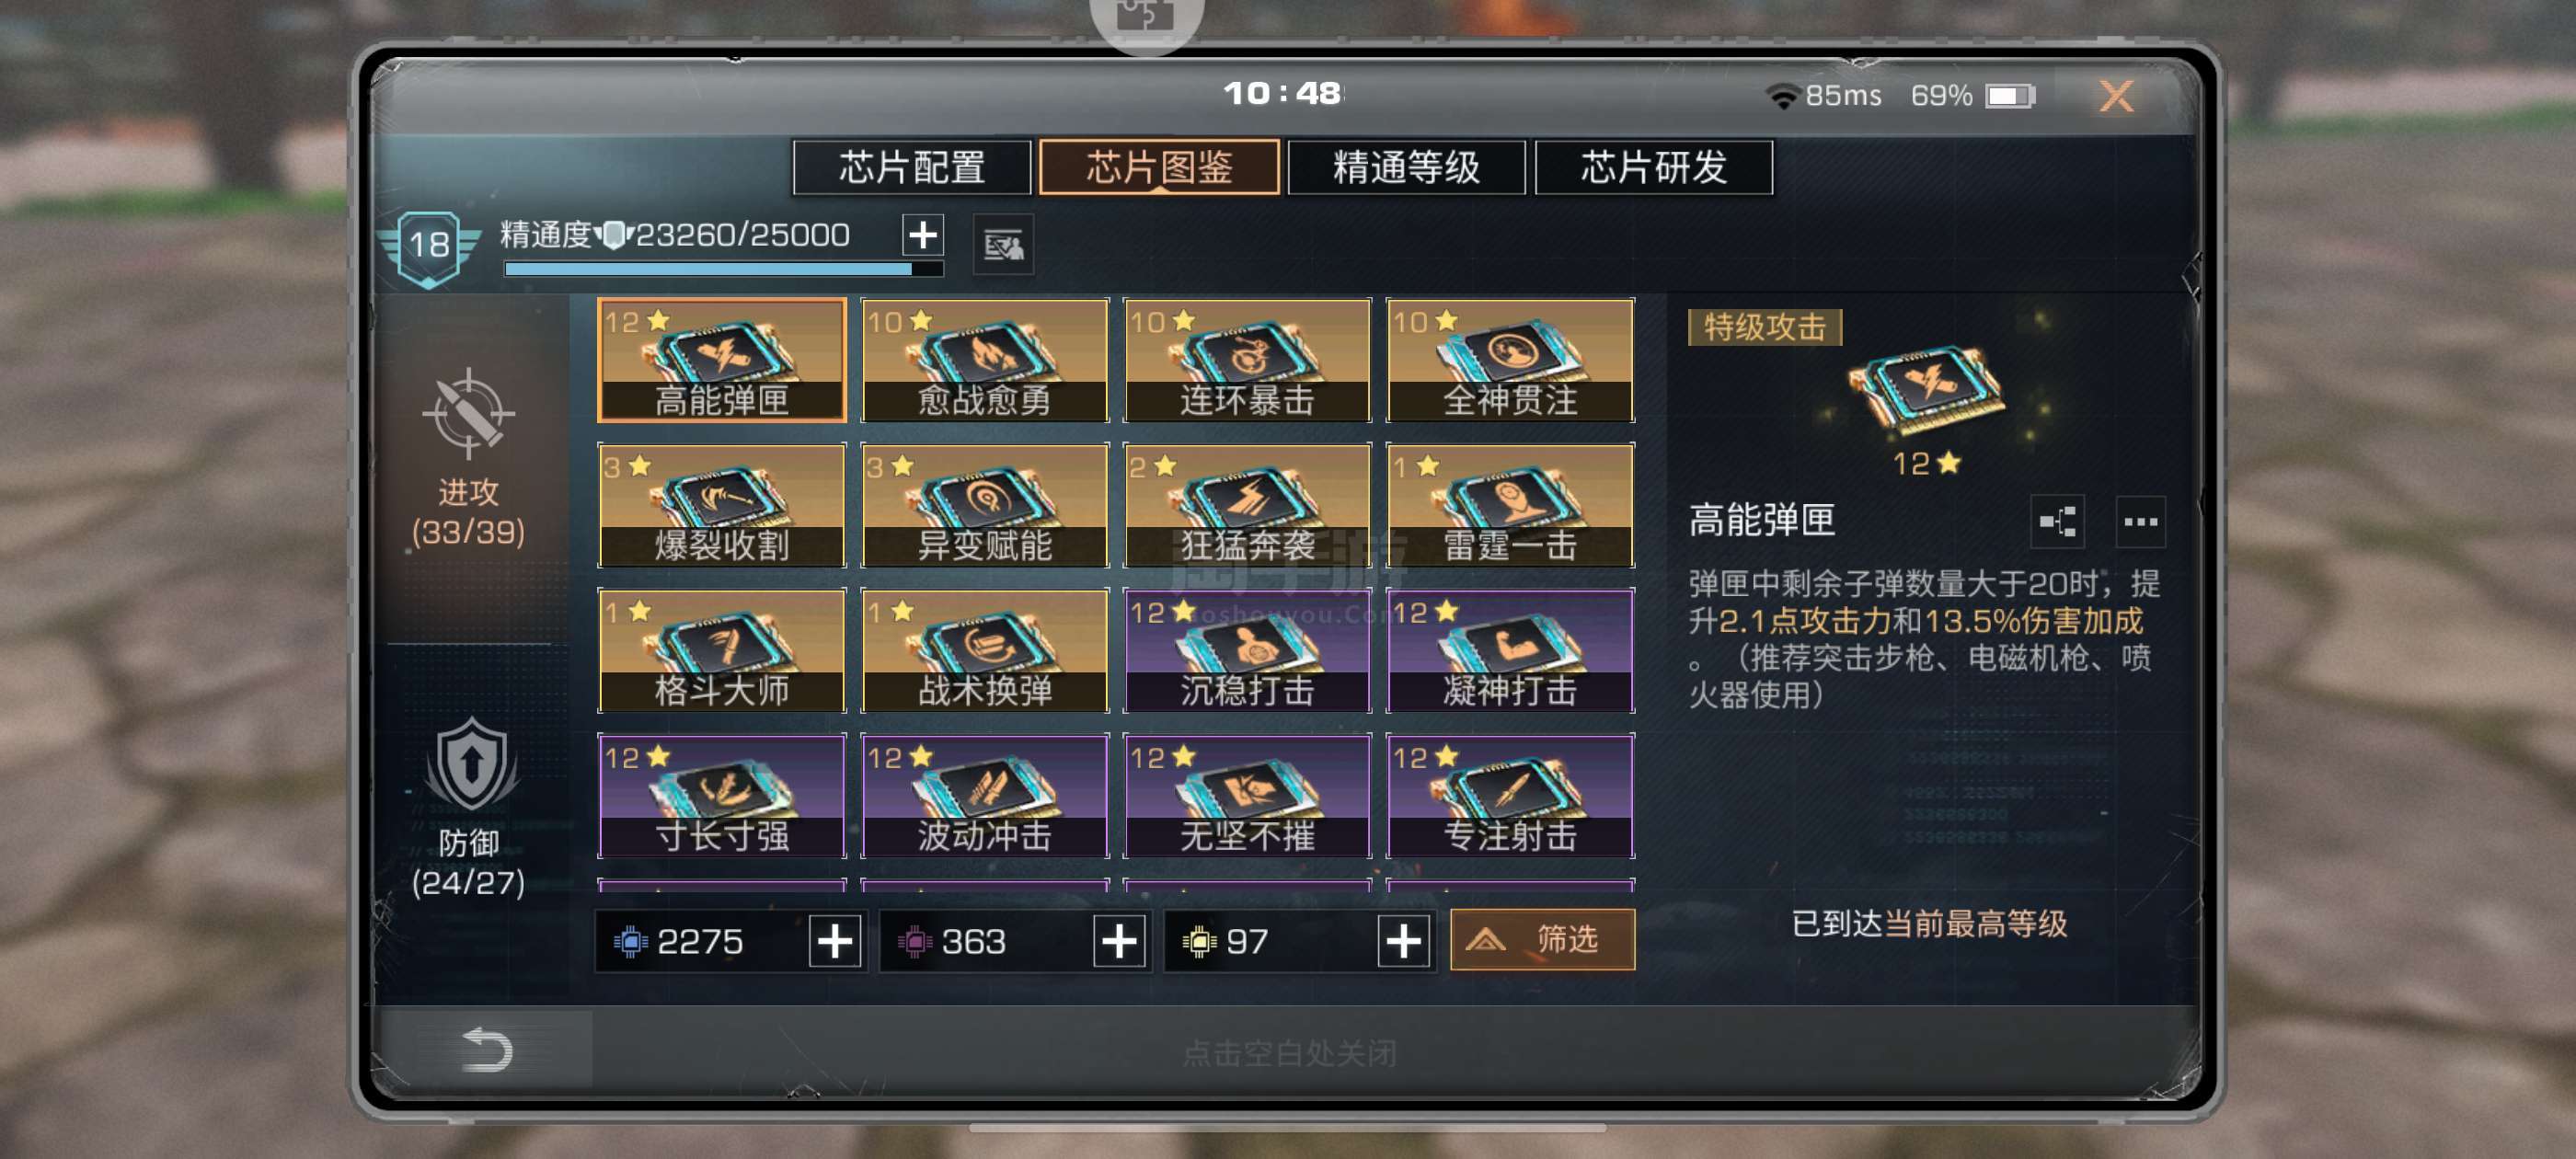Add gold chips with plus beside 97

tap(1403, 941)
